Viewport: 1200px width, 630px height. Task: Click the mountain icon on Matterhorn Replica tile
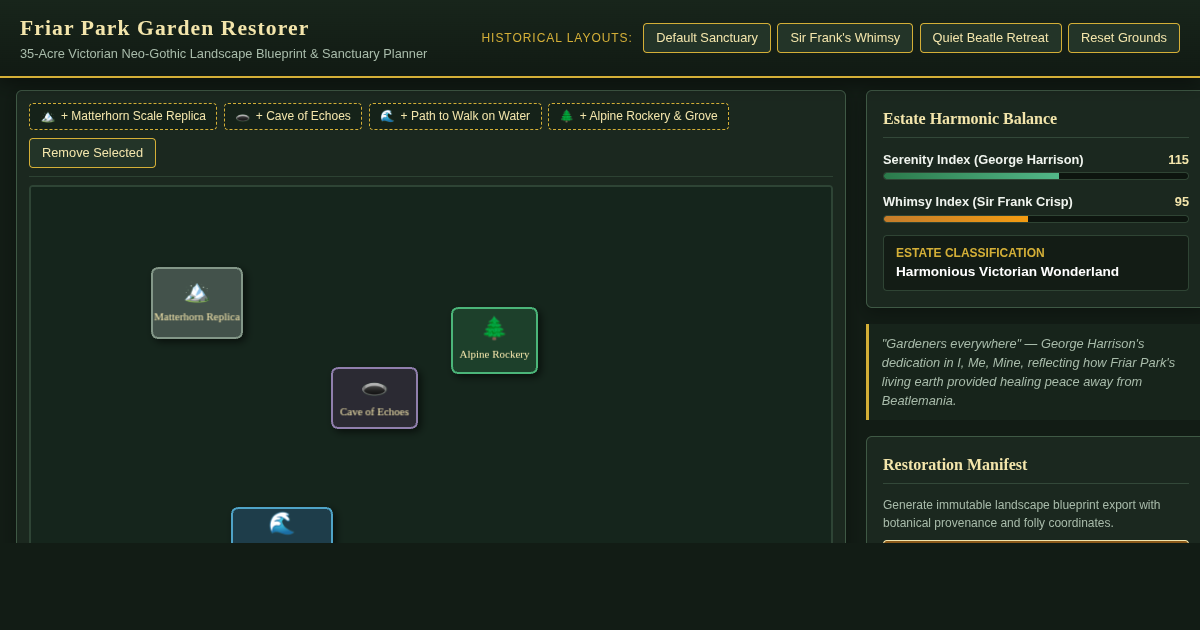(x=197, y=292)
